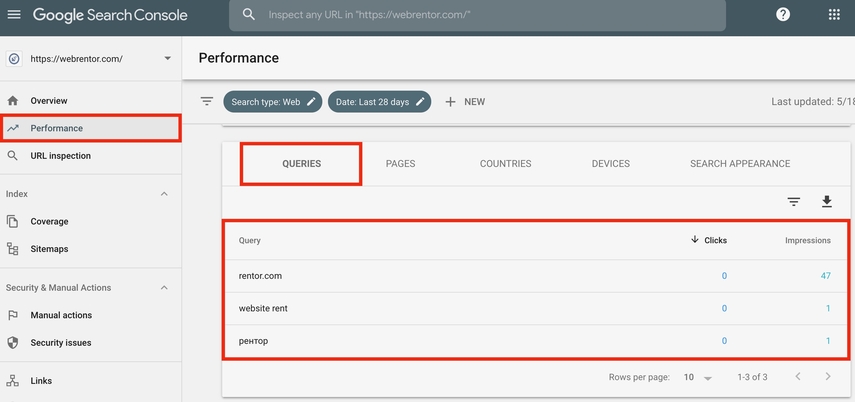Switch to the Pages tab

400,164
